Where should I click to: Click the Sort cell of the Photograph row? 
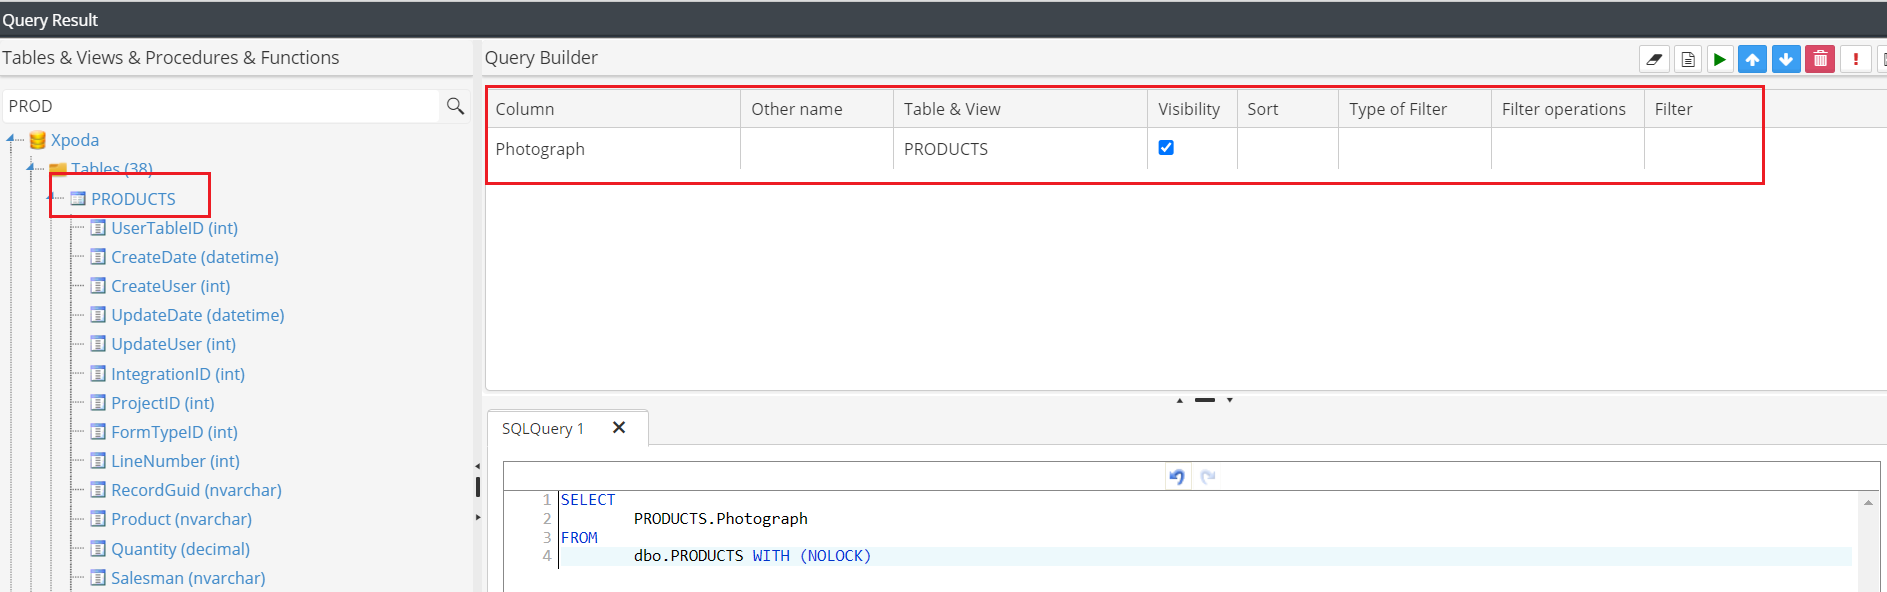click(1287, 149)
